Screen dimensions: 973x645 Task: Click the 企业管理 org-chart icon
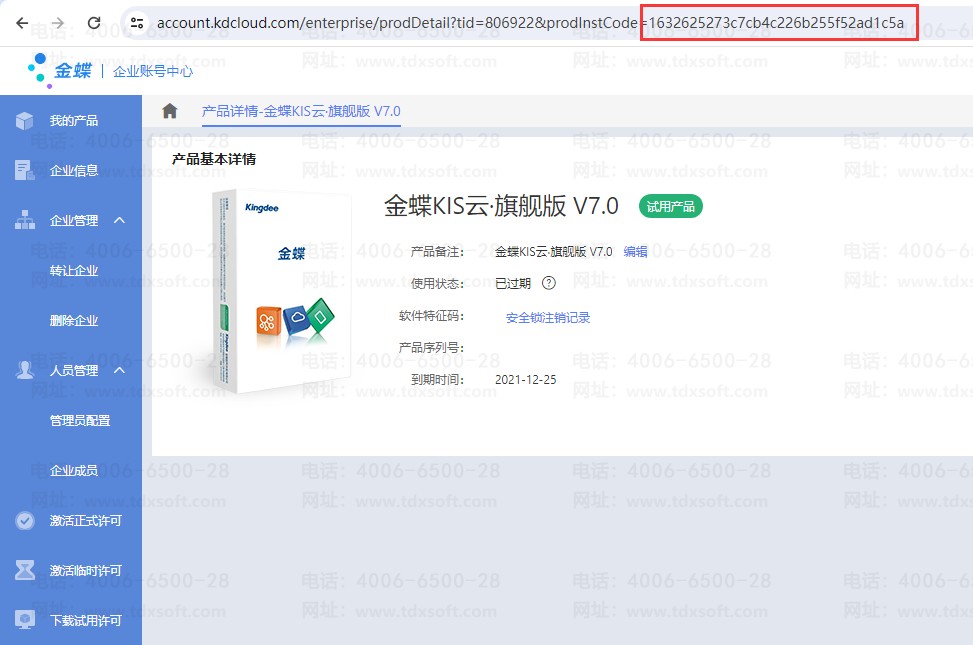point(24,220)
